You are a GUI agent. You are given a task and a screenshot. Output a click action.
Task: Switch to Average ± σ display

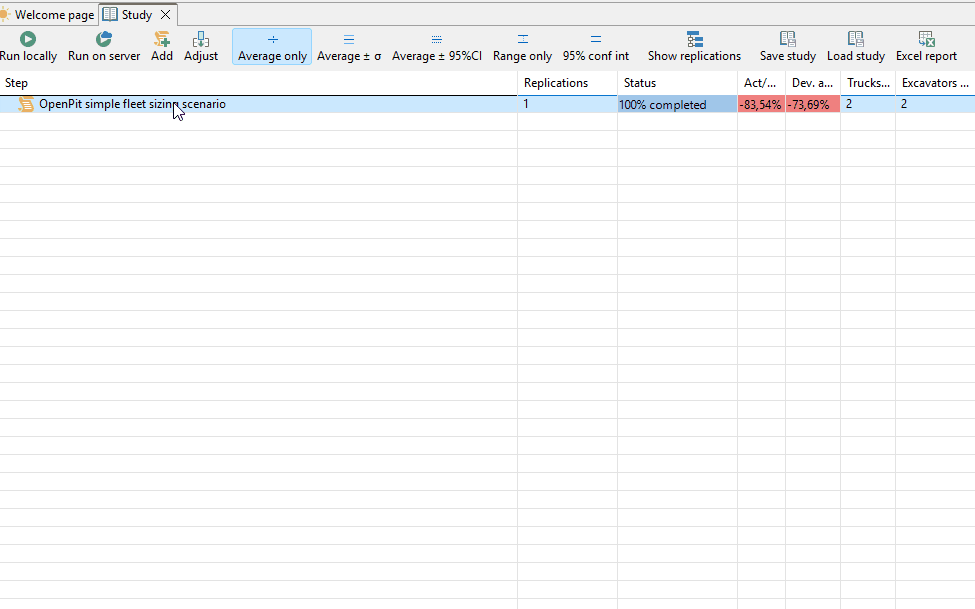(x=349, y=47)
